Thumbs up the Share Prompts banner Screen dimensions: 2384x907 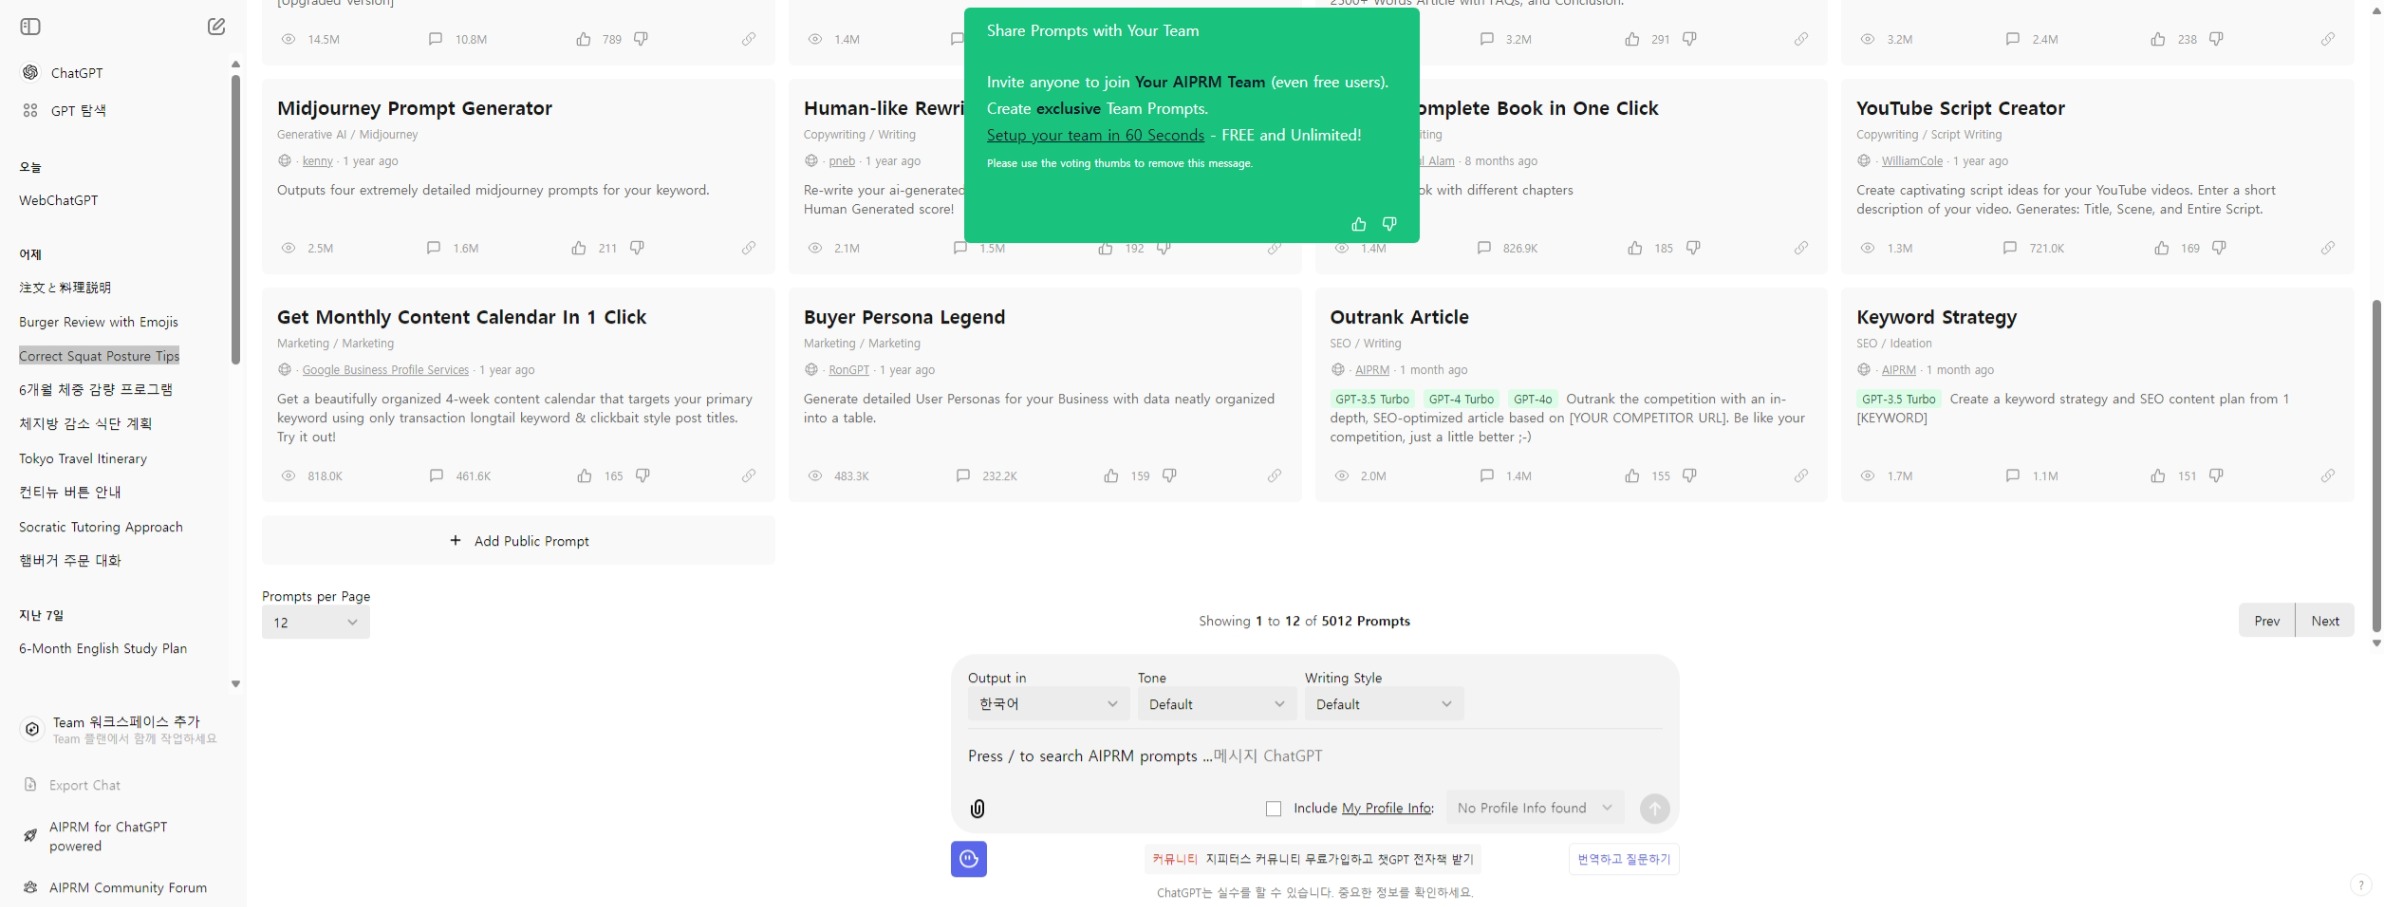[1358, 224]
